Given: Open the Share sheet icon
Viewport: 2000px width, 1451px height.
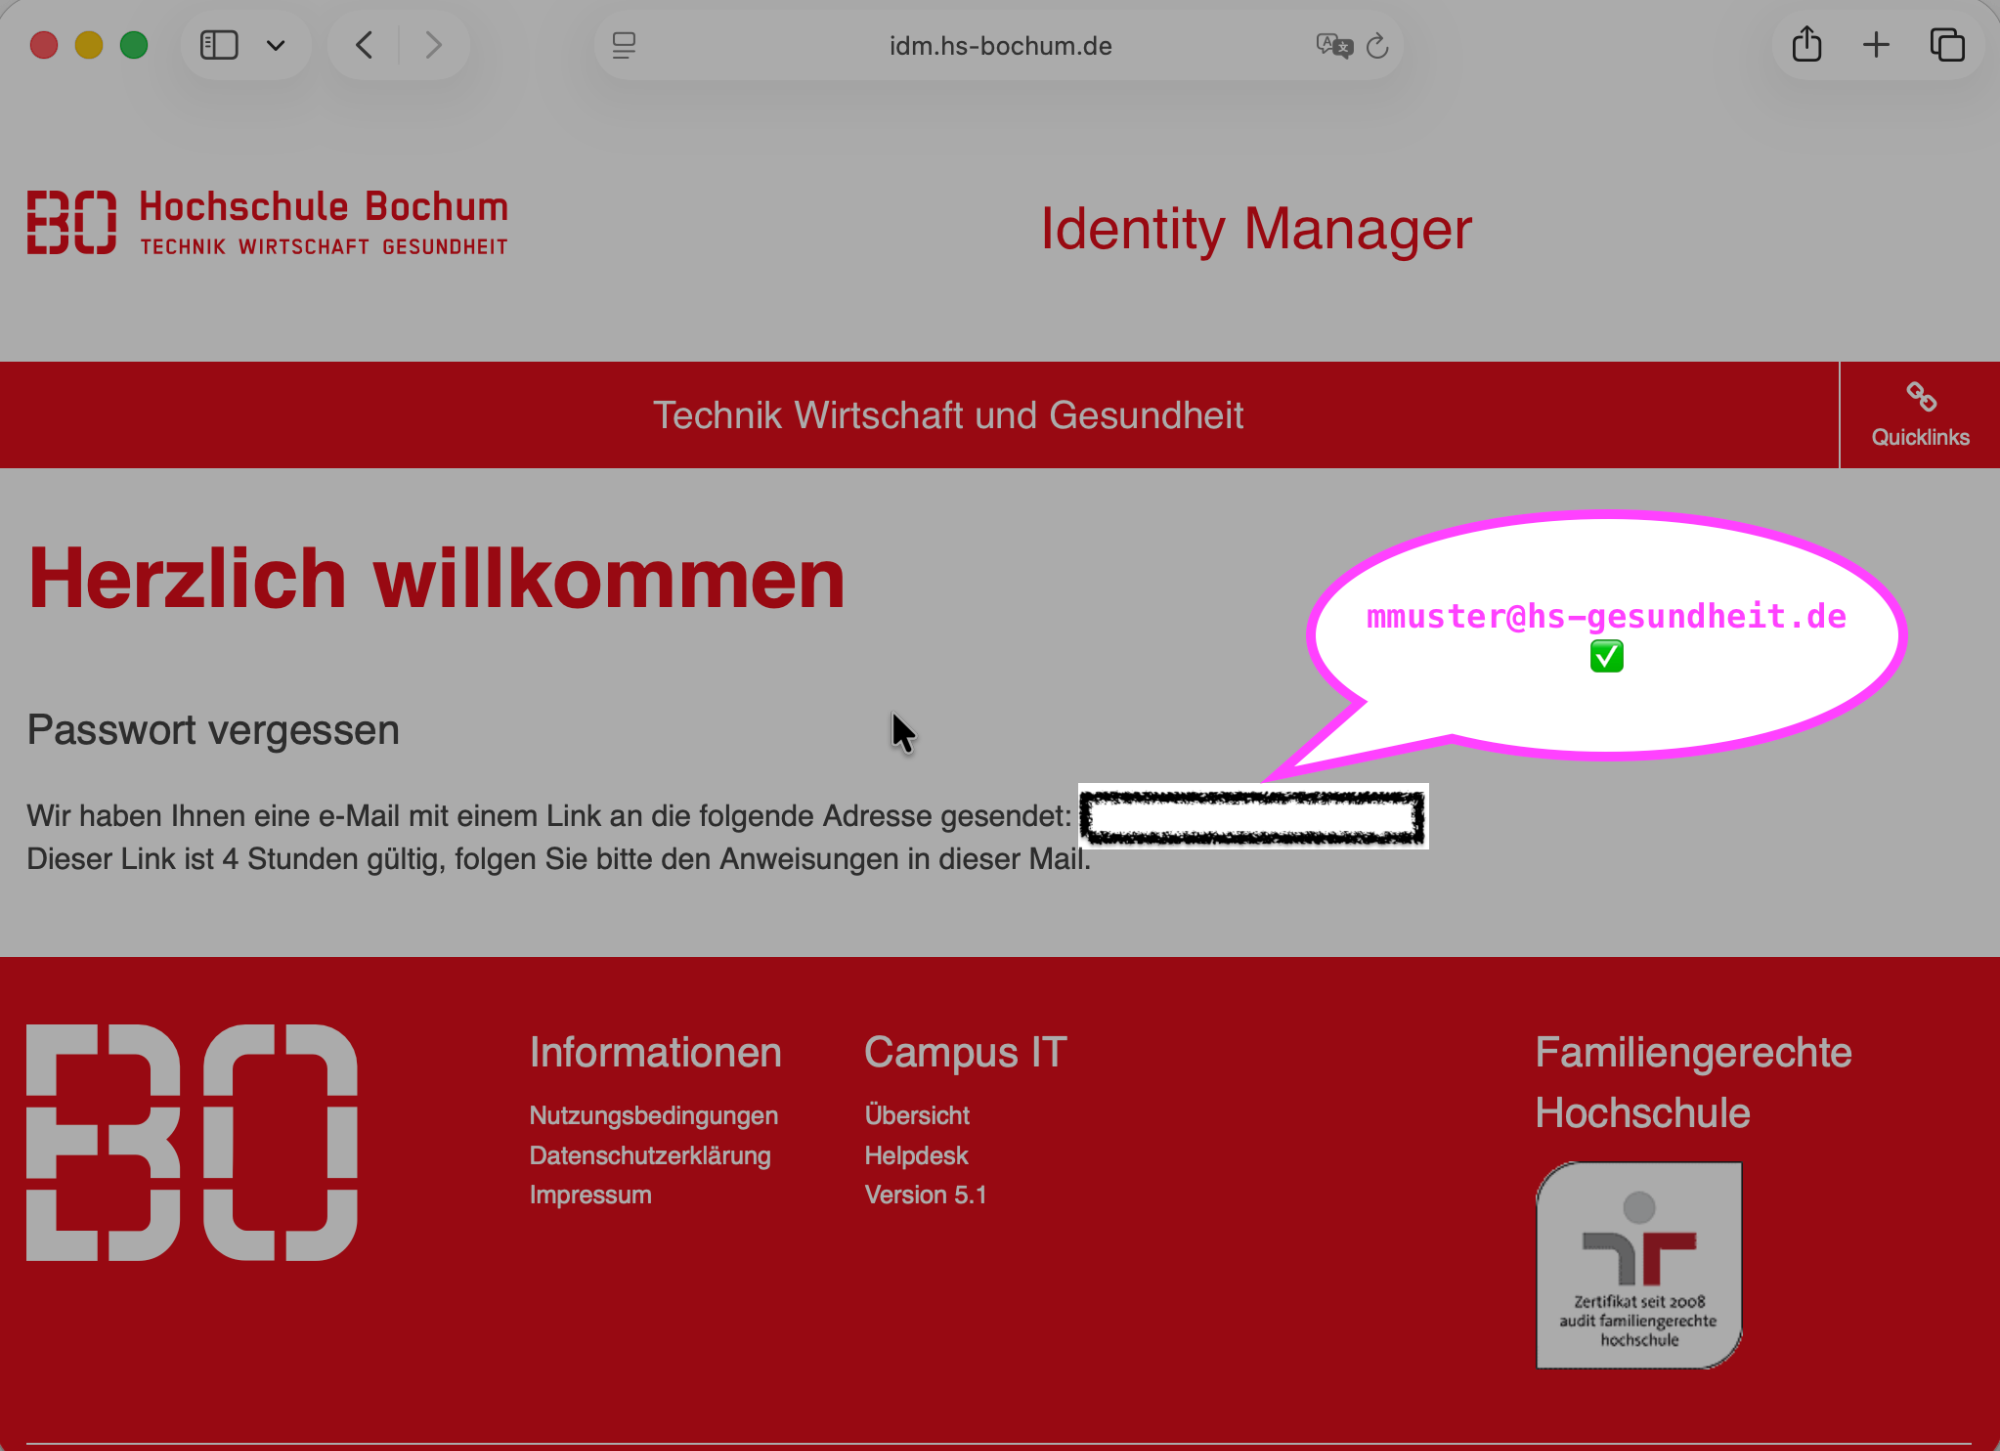Looking at the screenshot, I should coord(1806,45).
